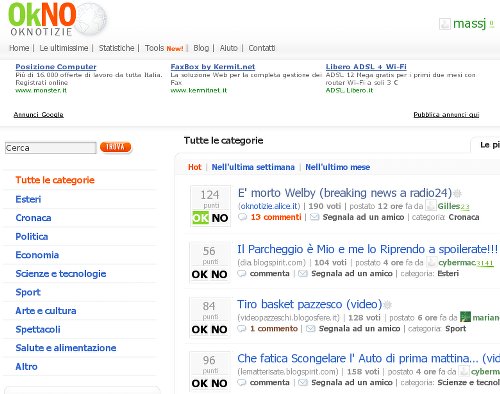Image resolution: width=500 pixels, height=394 pixels.
Task: Vote NO on E' morto Welby story
Action: pyautogui.click(x=220, y=218)
